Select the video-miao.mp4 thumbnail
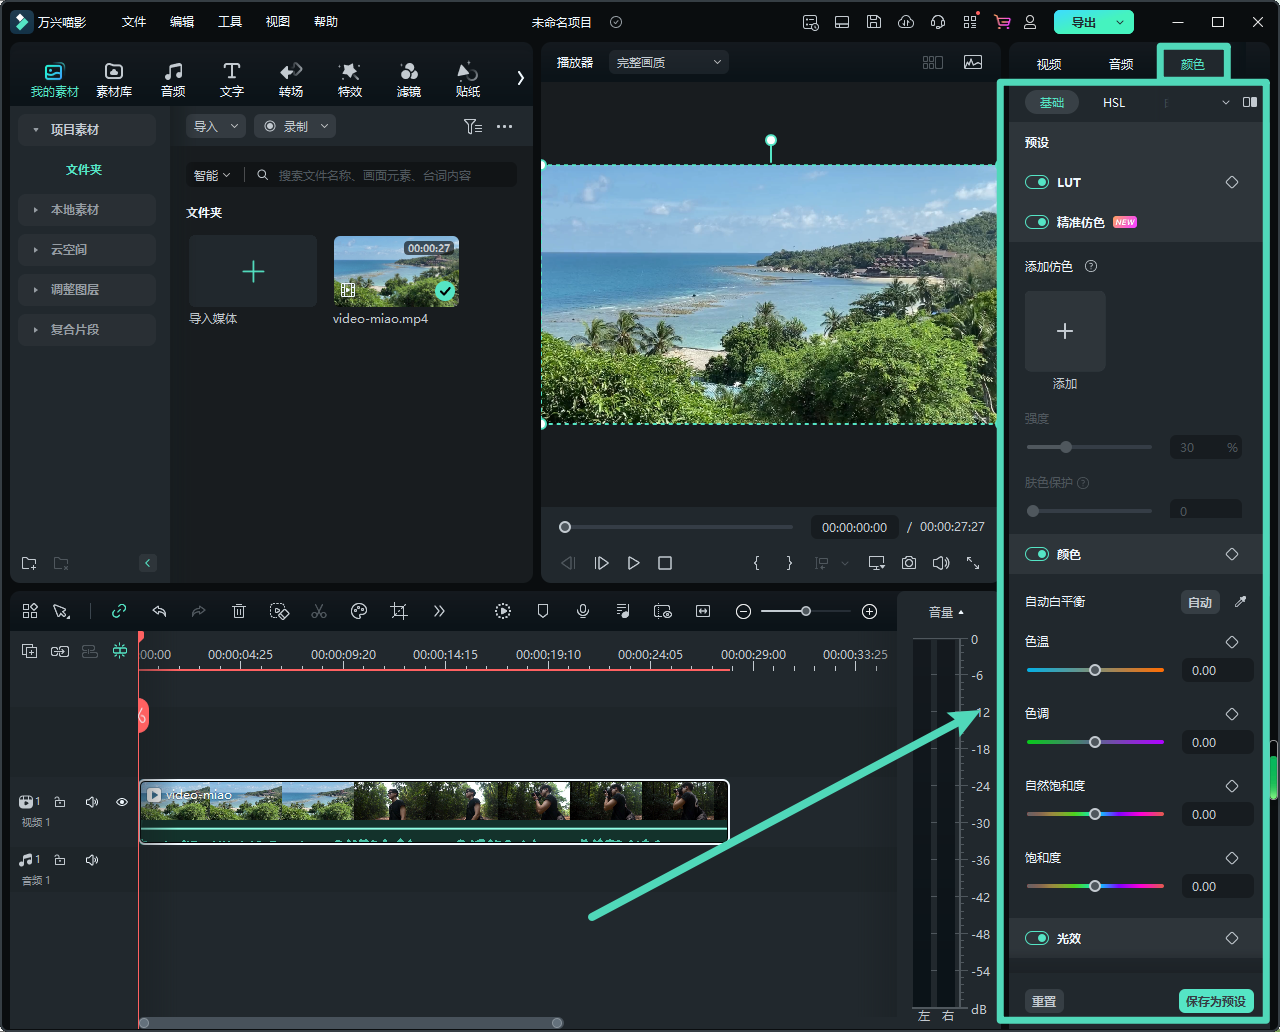This screenshot has width=1280, height=1032. (396, 271)
